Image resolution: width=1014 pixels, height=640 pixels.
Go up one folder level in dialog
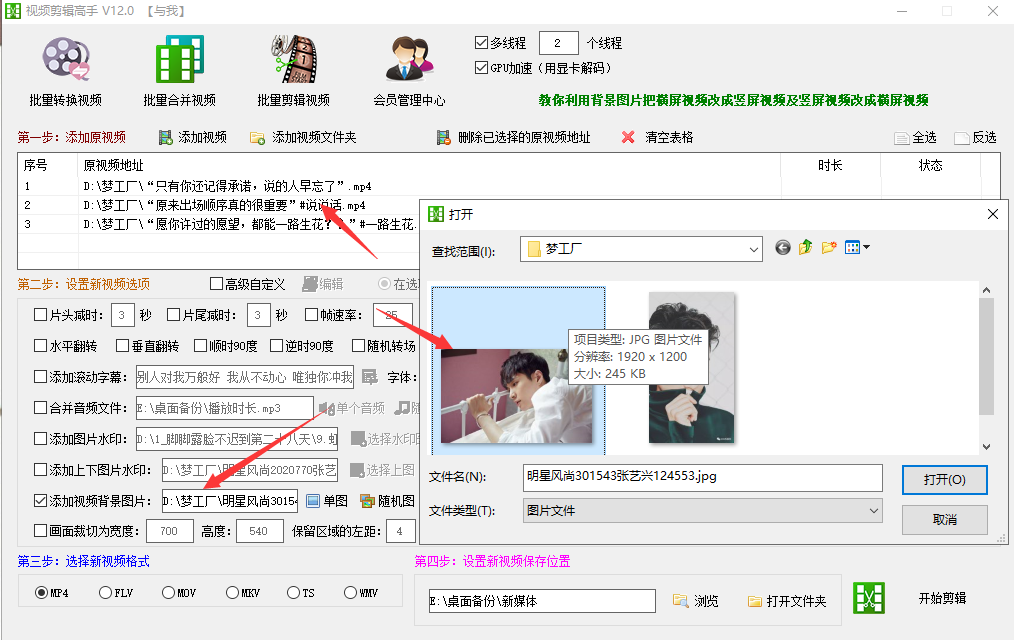(805, 247)
